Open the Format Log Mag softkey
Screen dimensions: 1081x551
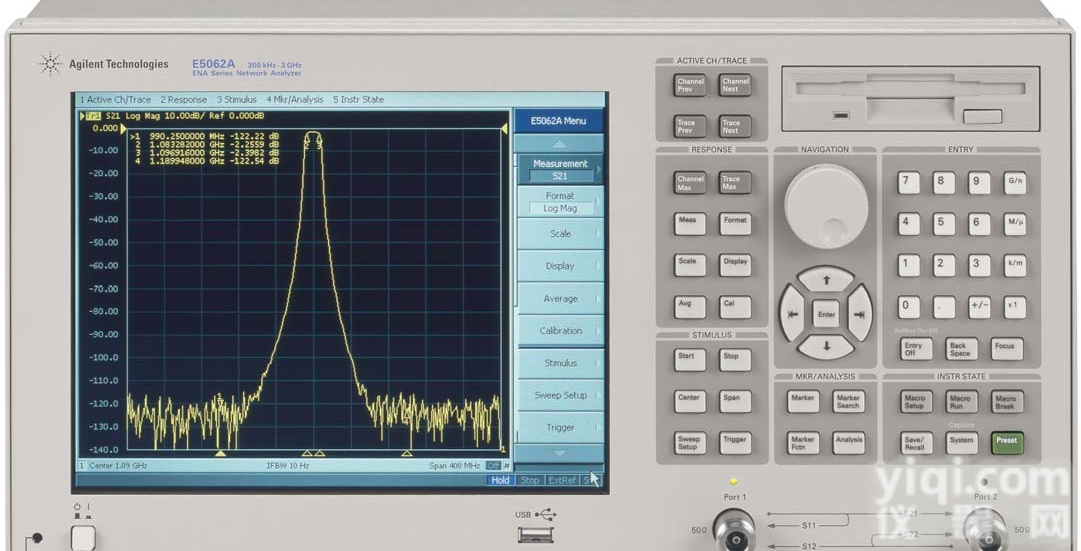coord(559,202)
